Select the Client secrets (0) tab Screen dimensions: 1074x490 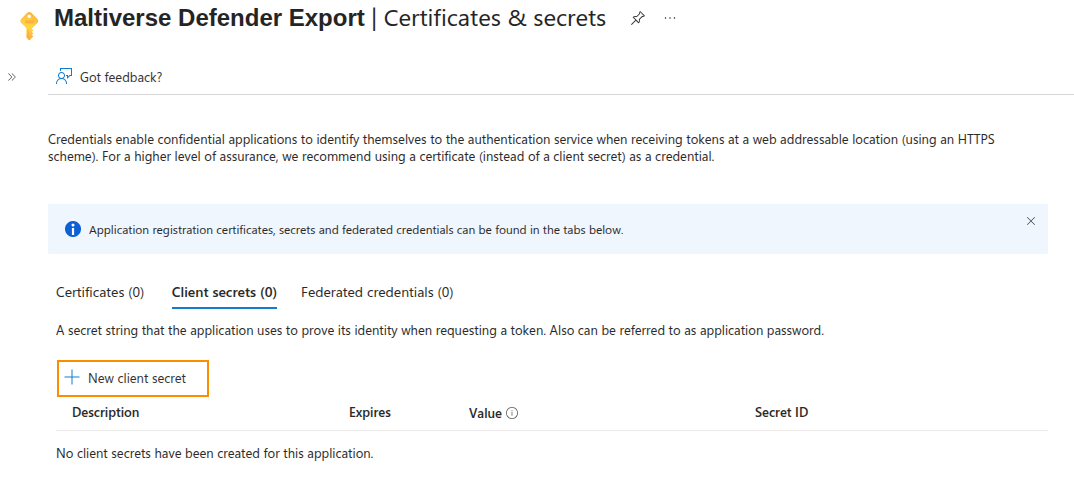(224, 293)
